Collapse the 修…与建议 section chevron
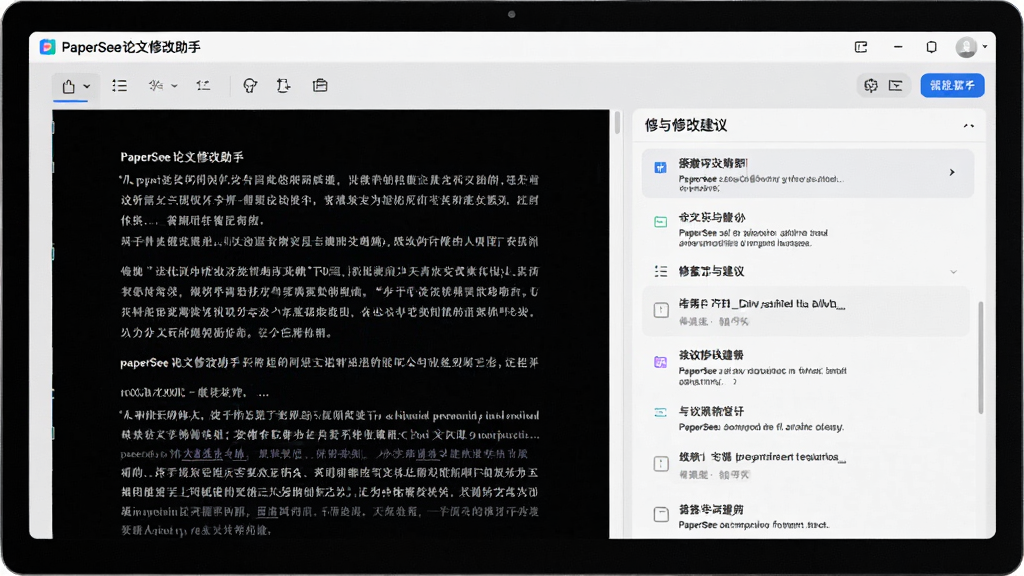Image resolution: width=1024 pixels, height=576 pixels. pos(953,272)
